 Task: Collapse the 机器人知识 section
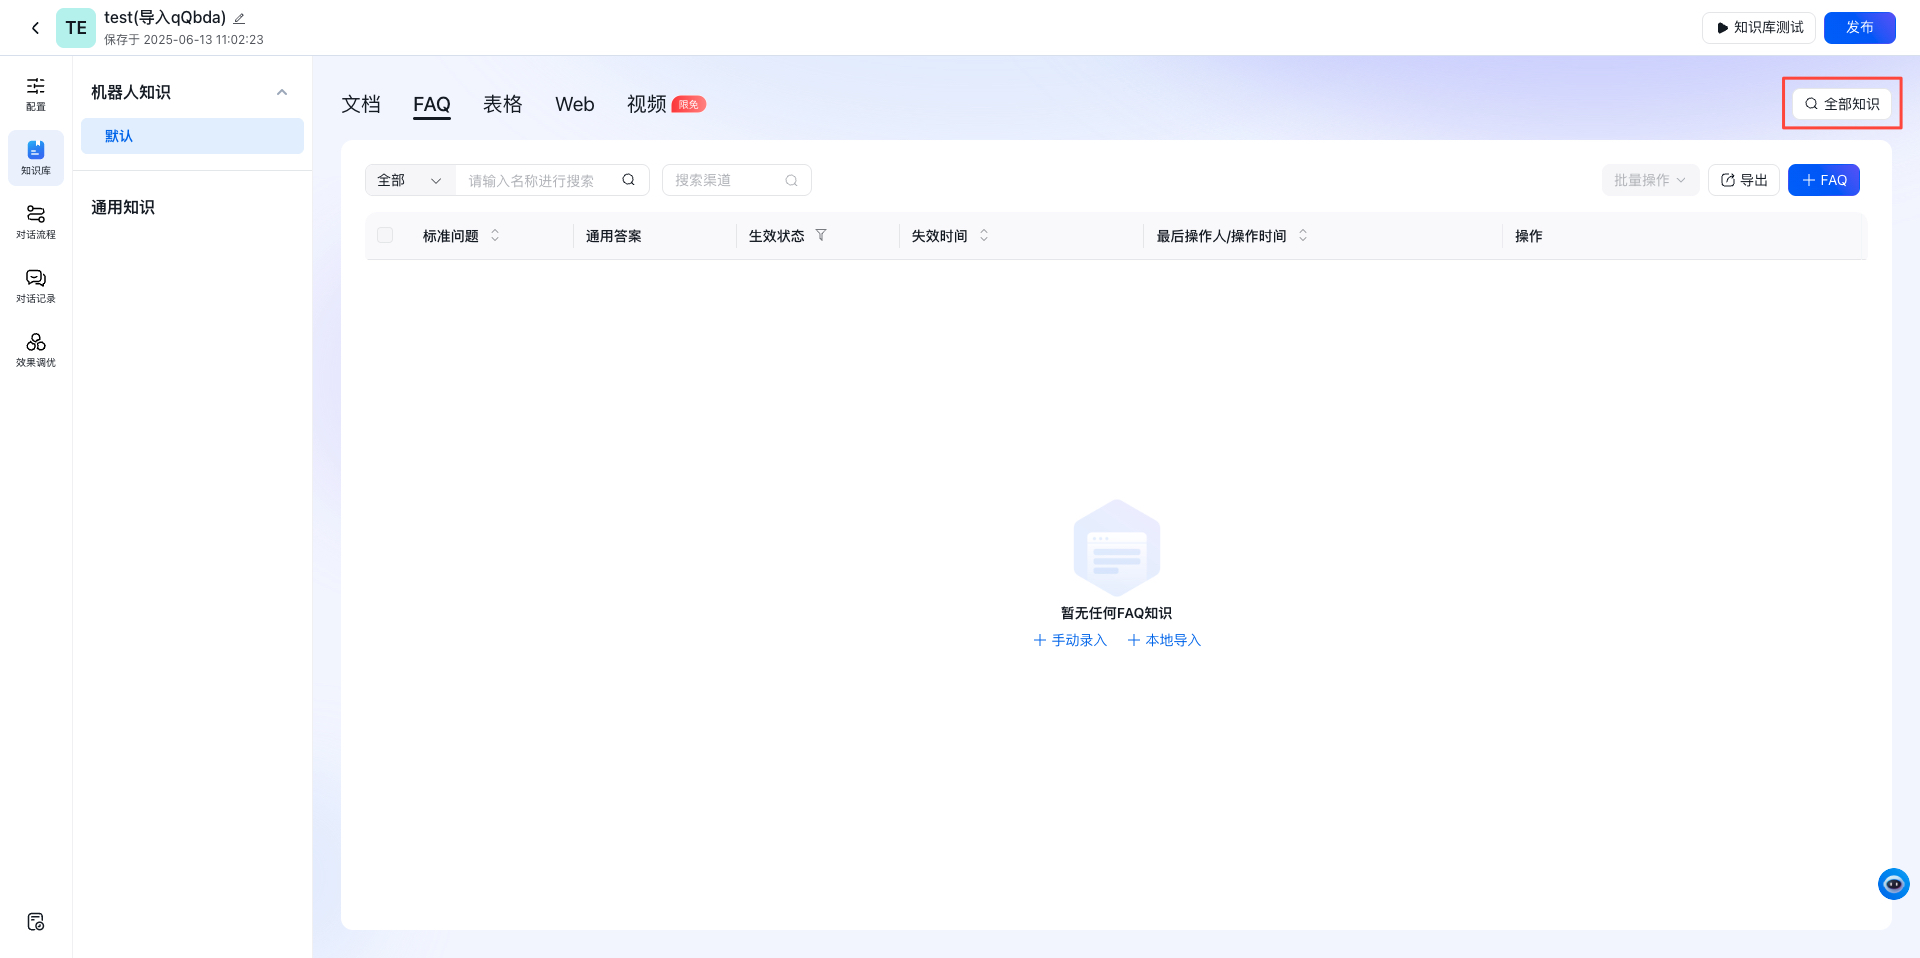point(281,91)
